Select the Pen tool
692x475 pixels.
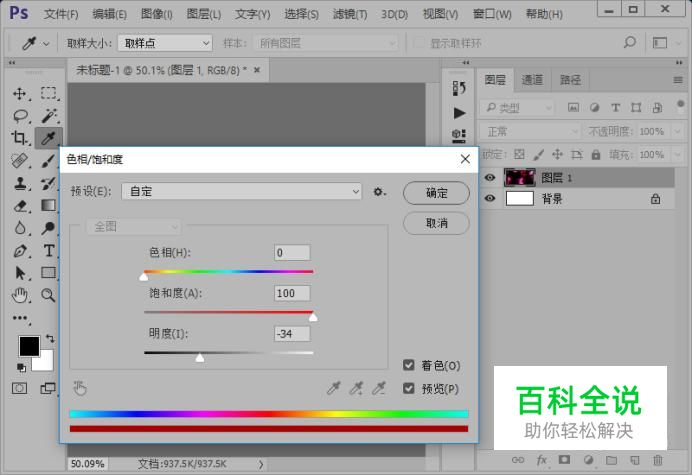tap(19, 251)
